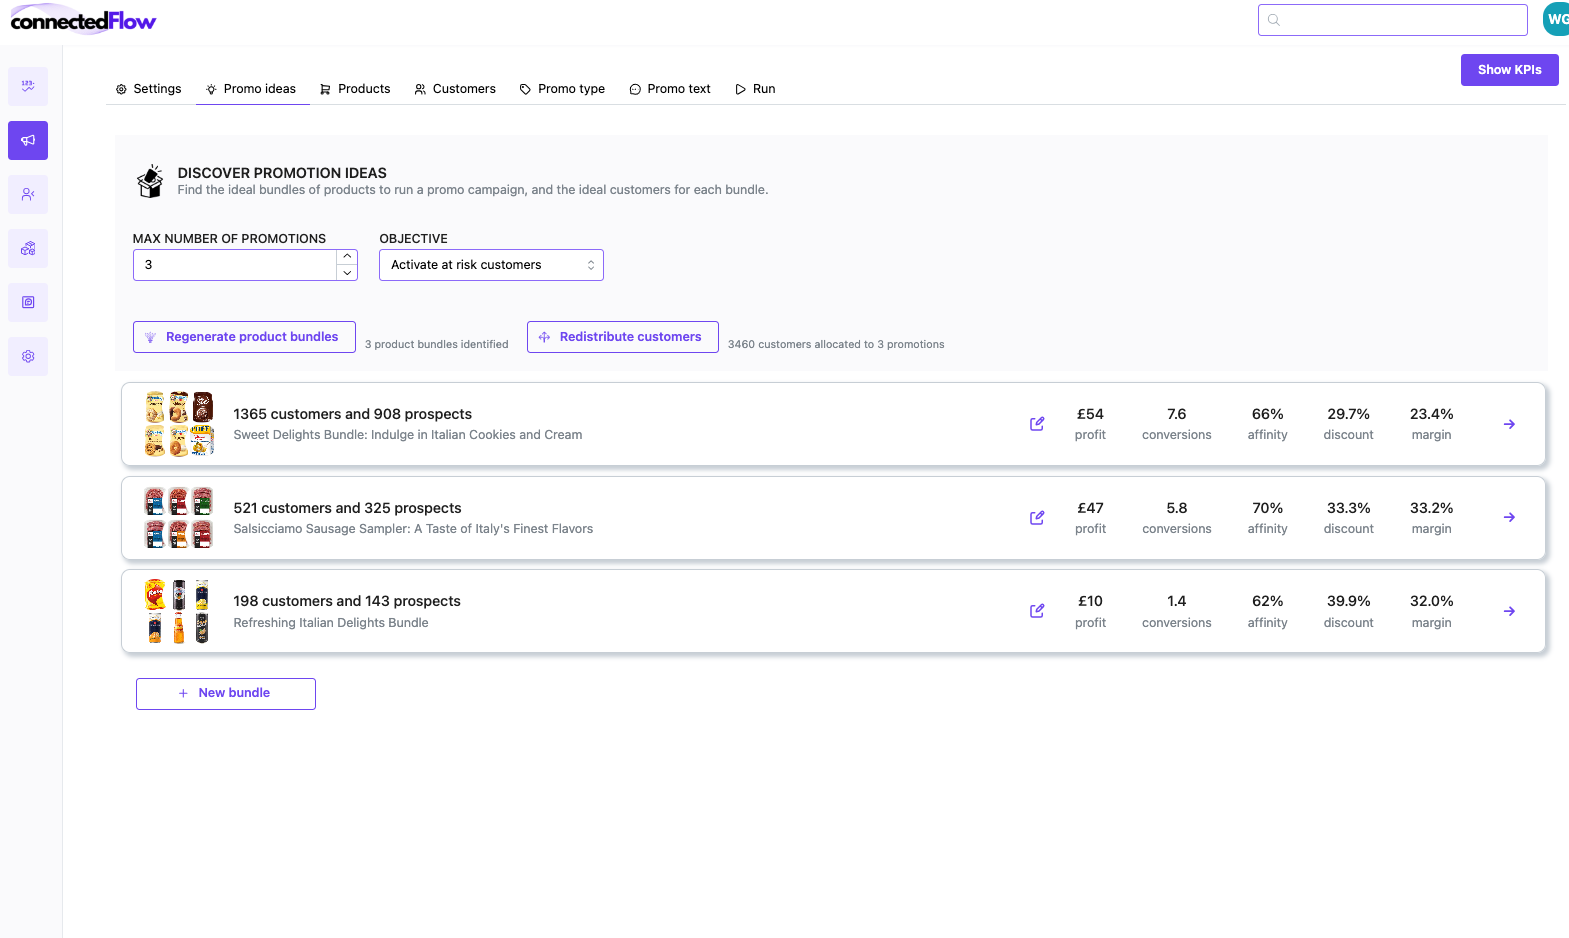Open the megaphone promotions sidebar icon

point(28,140)
